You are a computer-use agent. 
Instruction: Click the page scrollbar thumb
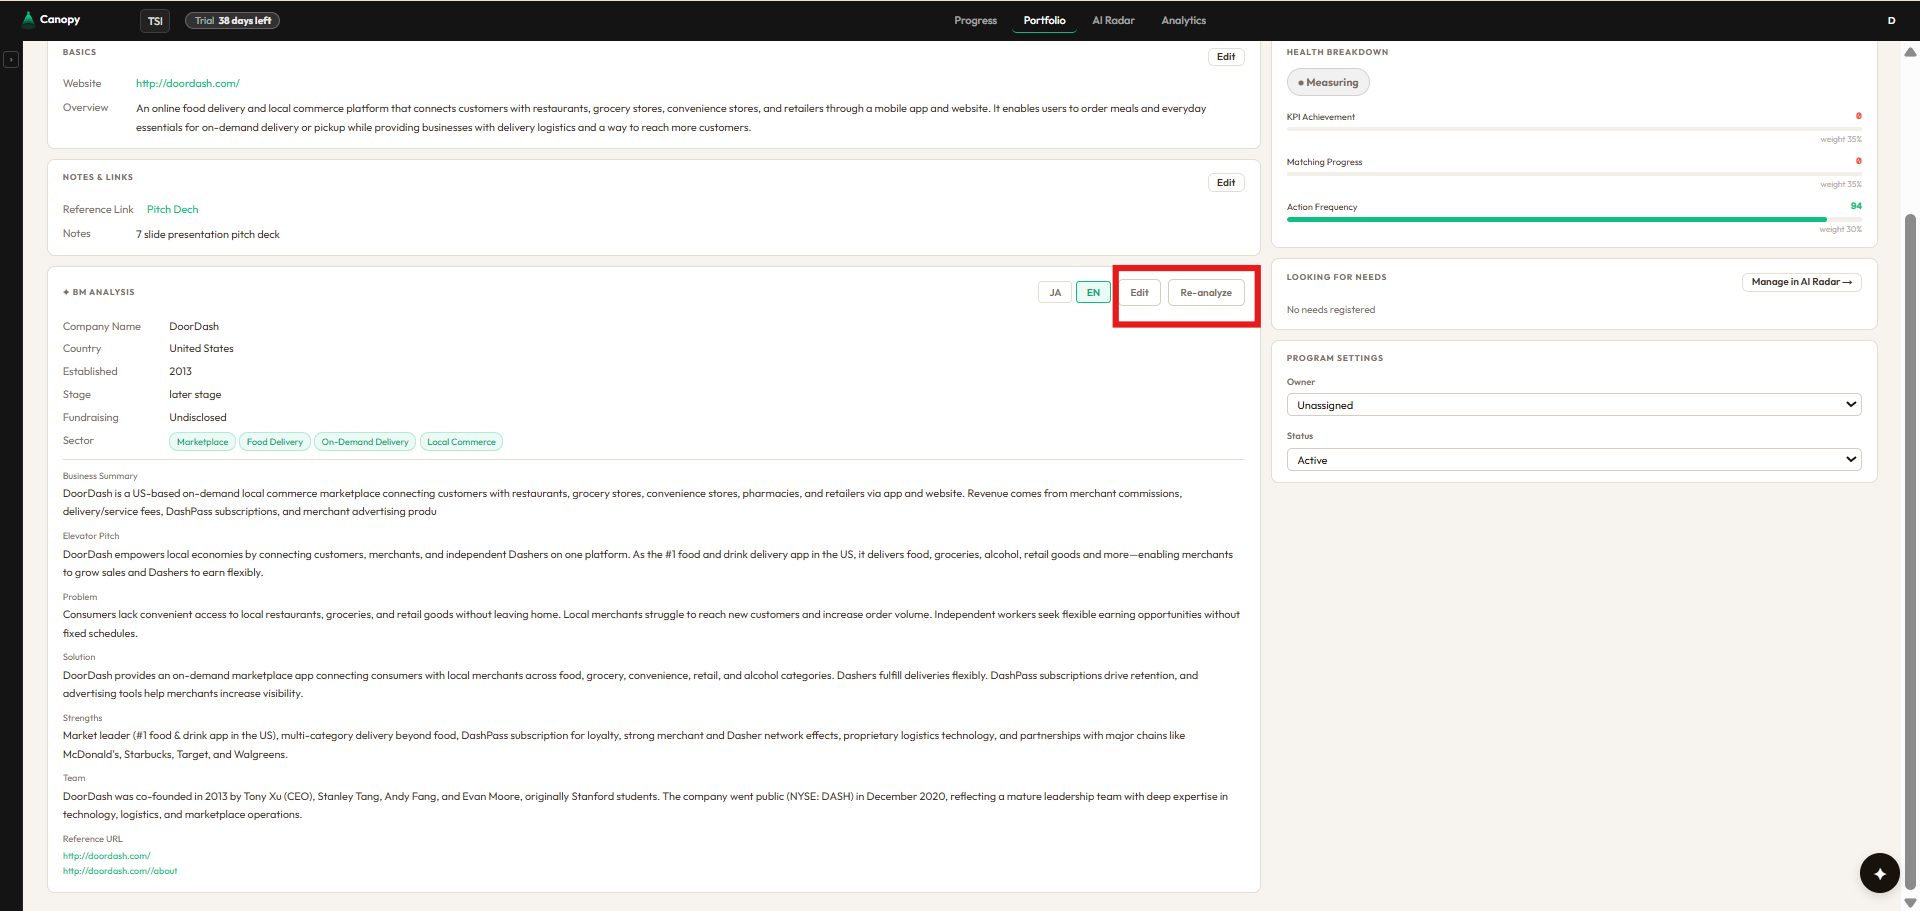1910,550
